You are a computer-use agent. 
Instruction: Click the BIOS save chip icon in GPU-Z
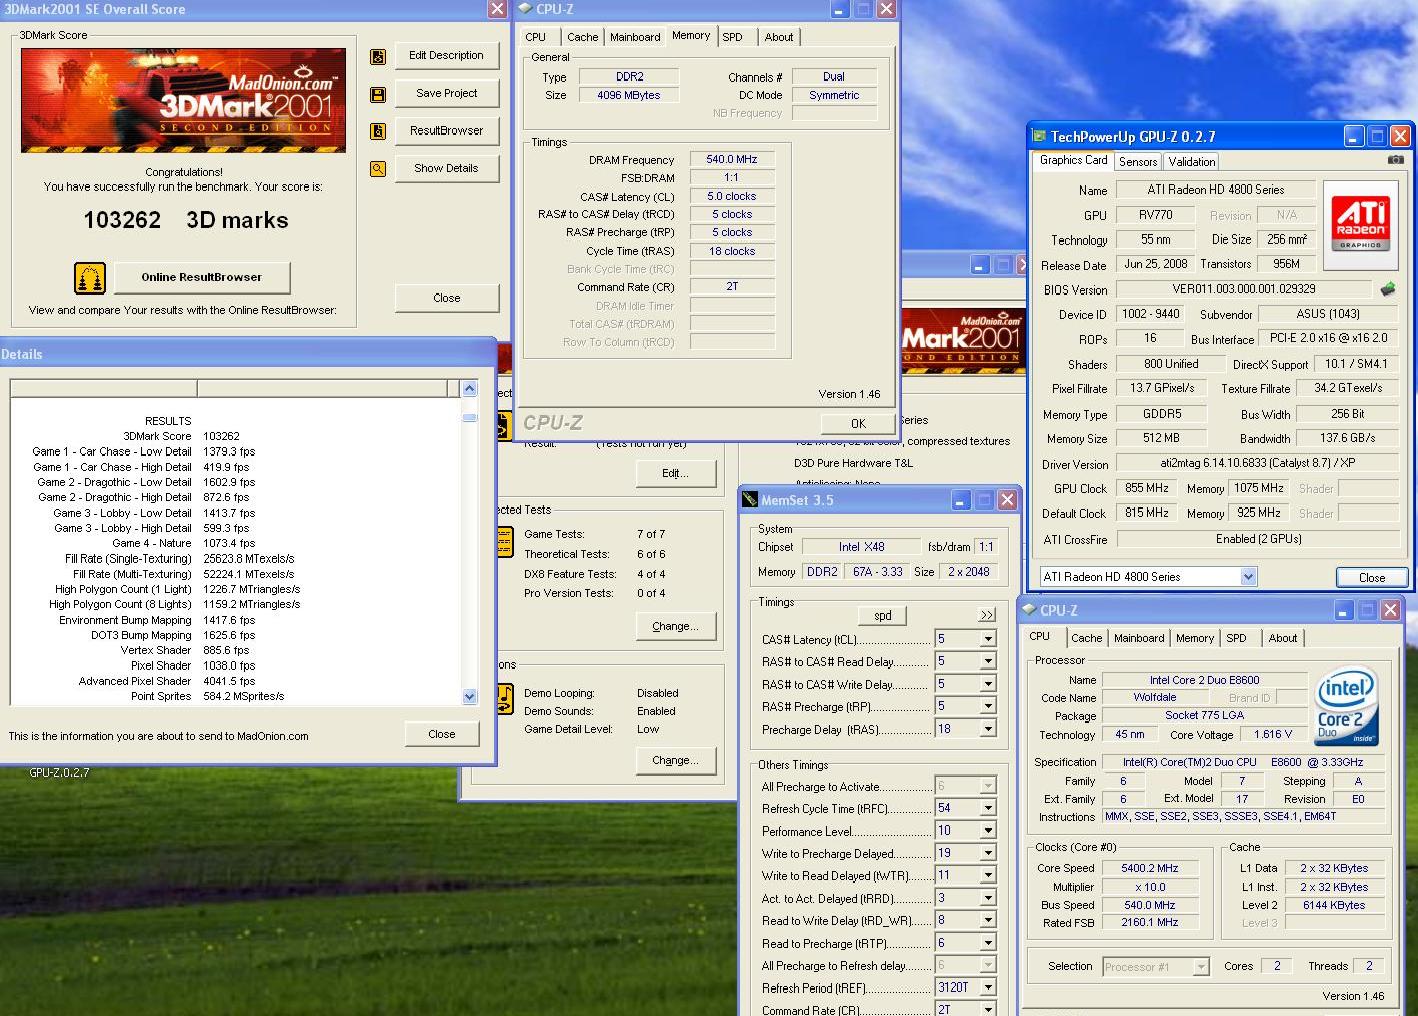(x=1388, y=289)
